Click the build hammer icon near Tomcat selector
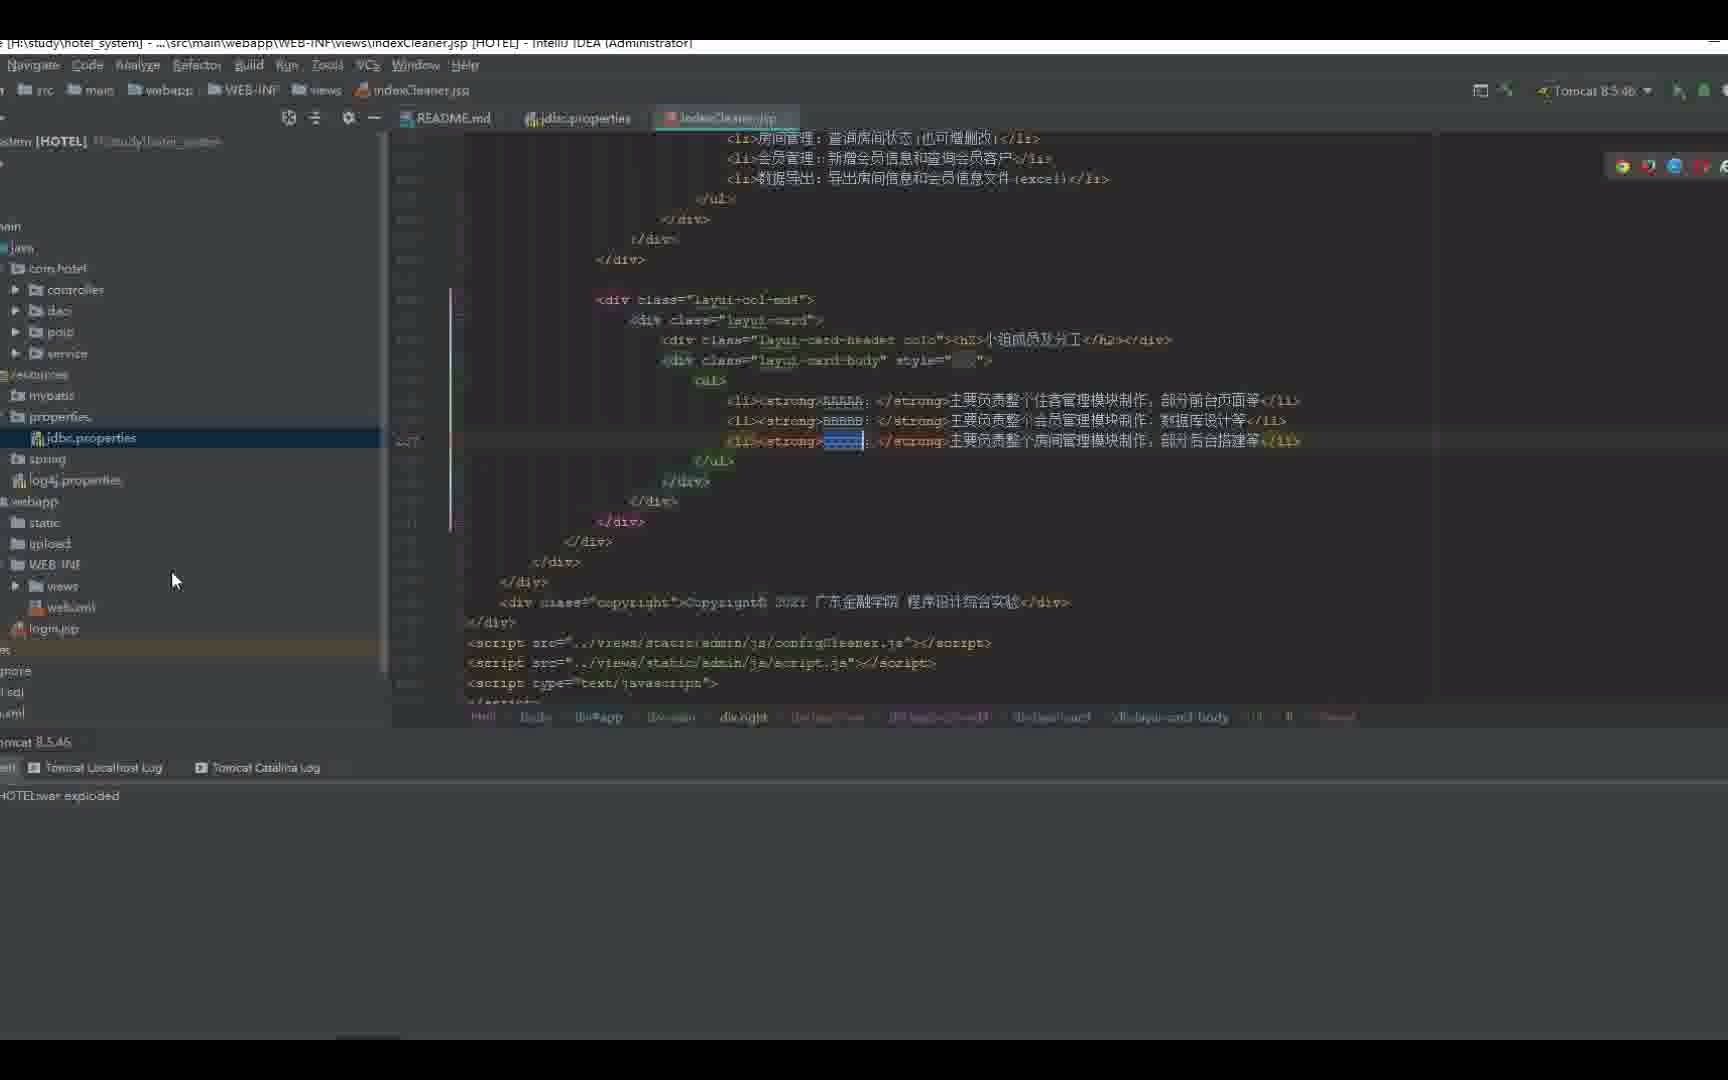The width and height of the screenshot is (1728, 1080). pyautogui.click(x=1506, y=90)
